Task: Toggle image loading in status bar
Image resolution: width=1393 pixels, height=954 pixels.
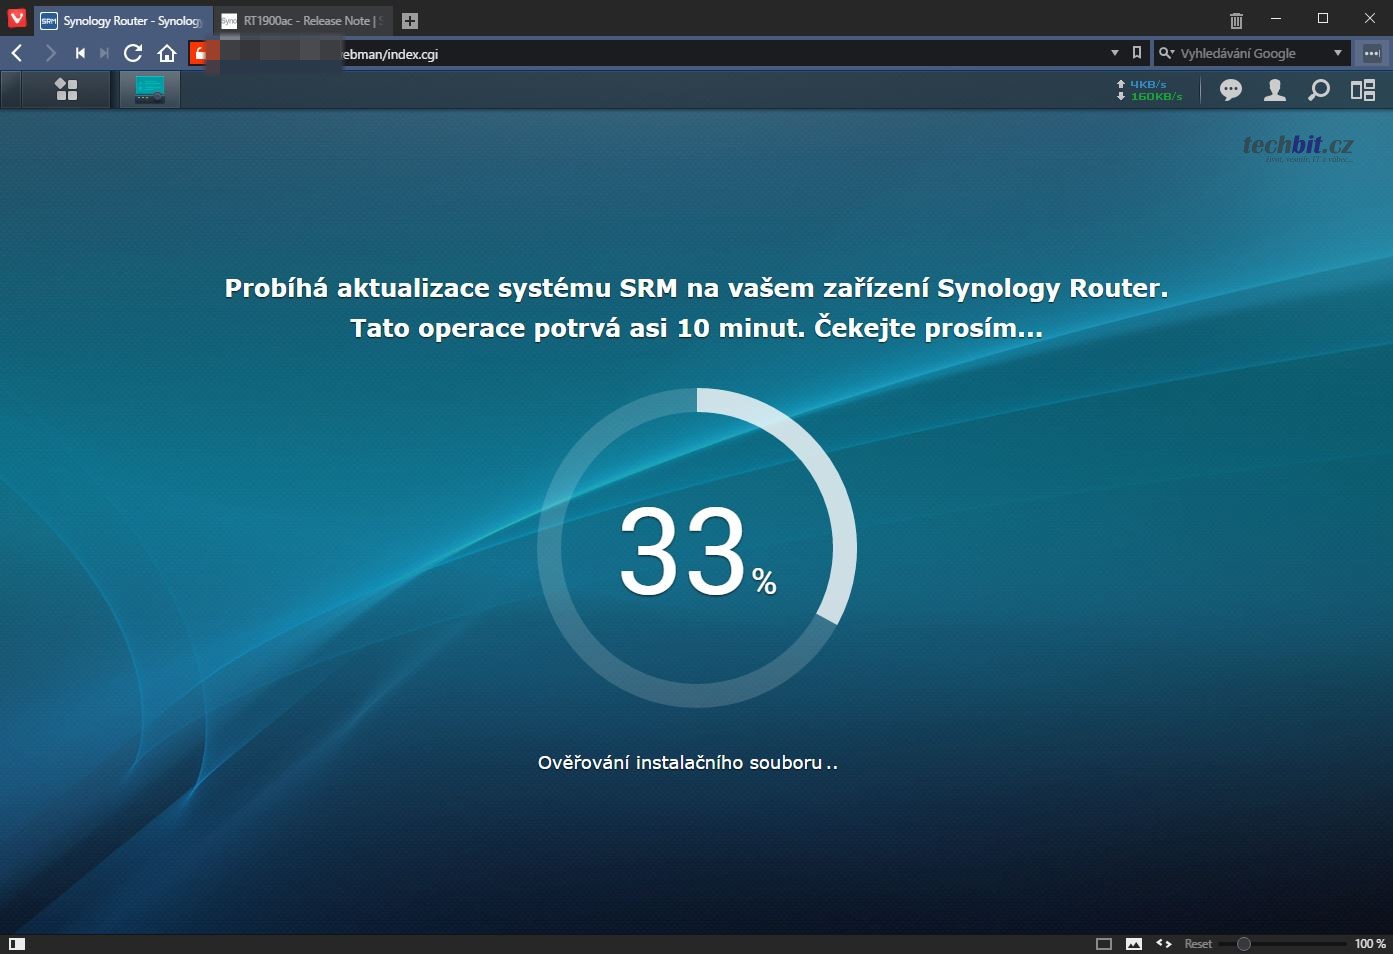Action: pos(1134,943)
